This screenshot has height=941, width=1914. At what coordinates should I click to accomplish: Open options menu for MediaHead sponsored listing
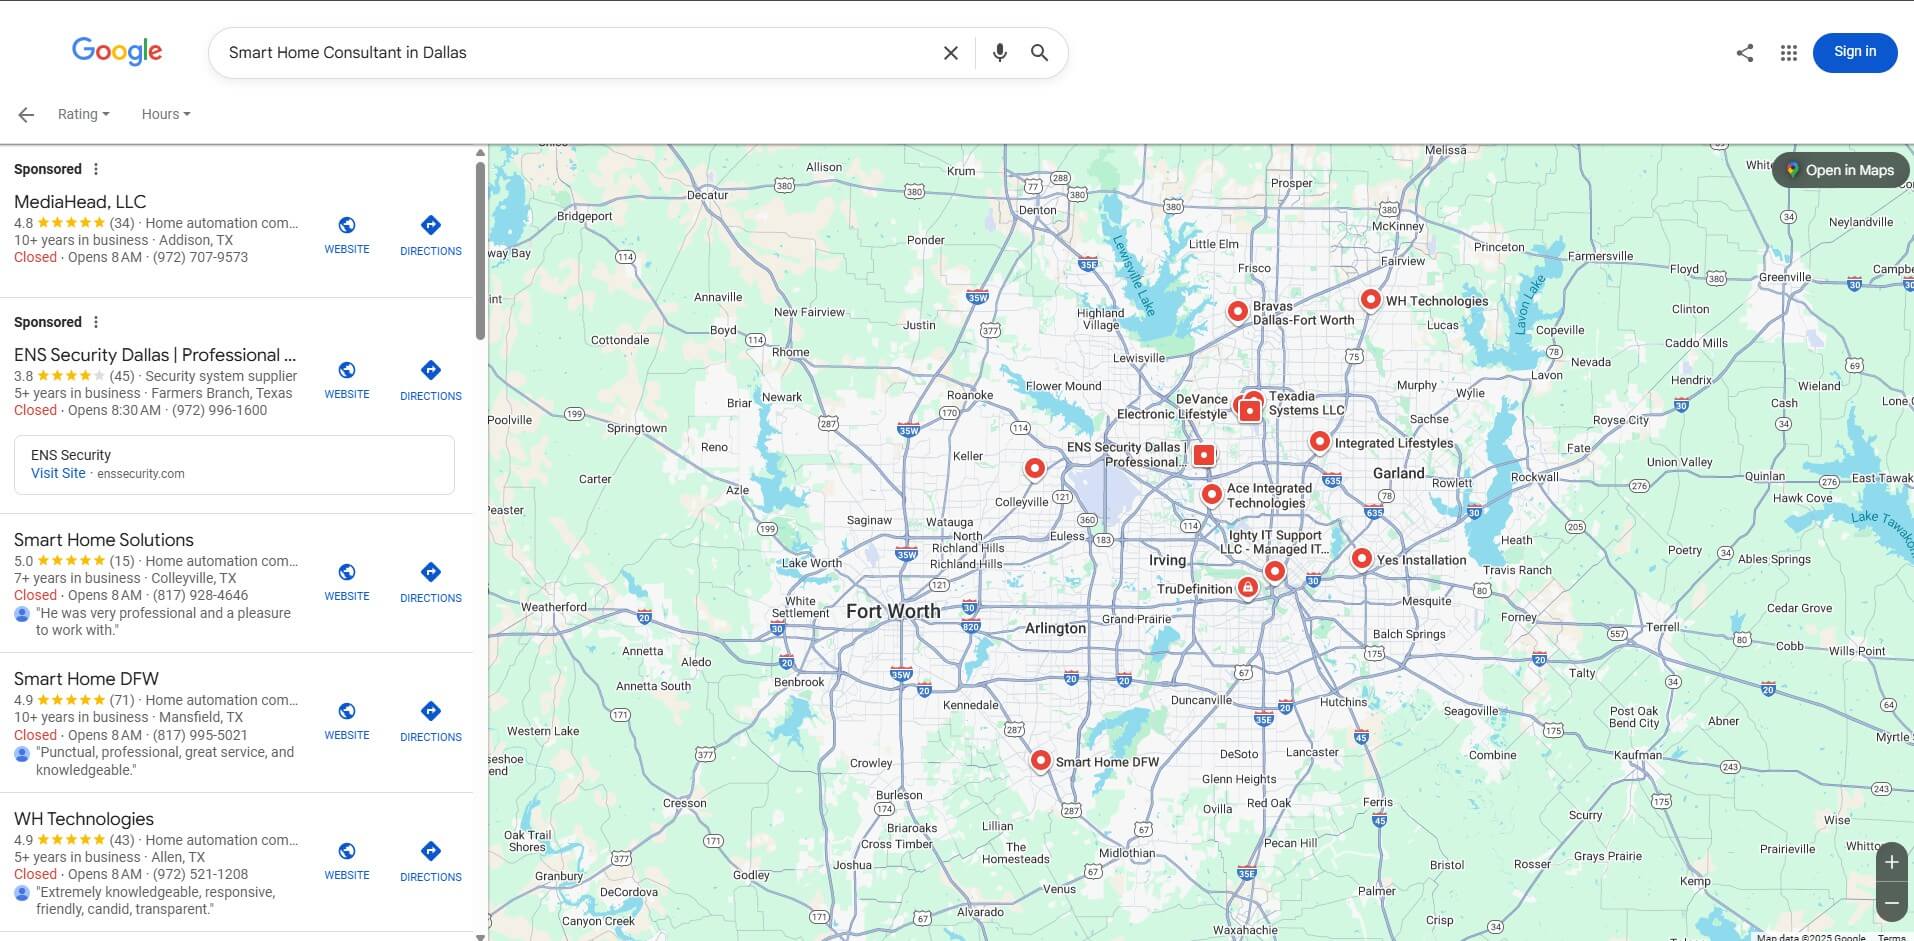click(x=96, y=169)
